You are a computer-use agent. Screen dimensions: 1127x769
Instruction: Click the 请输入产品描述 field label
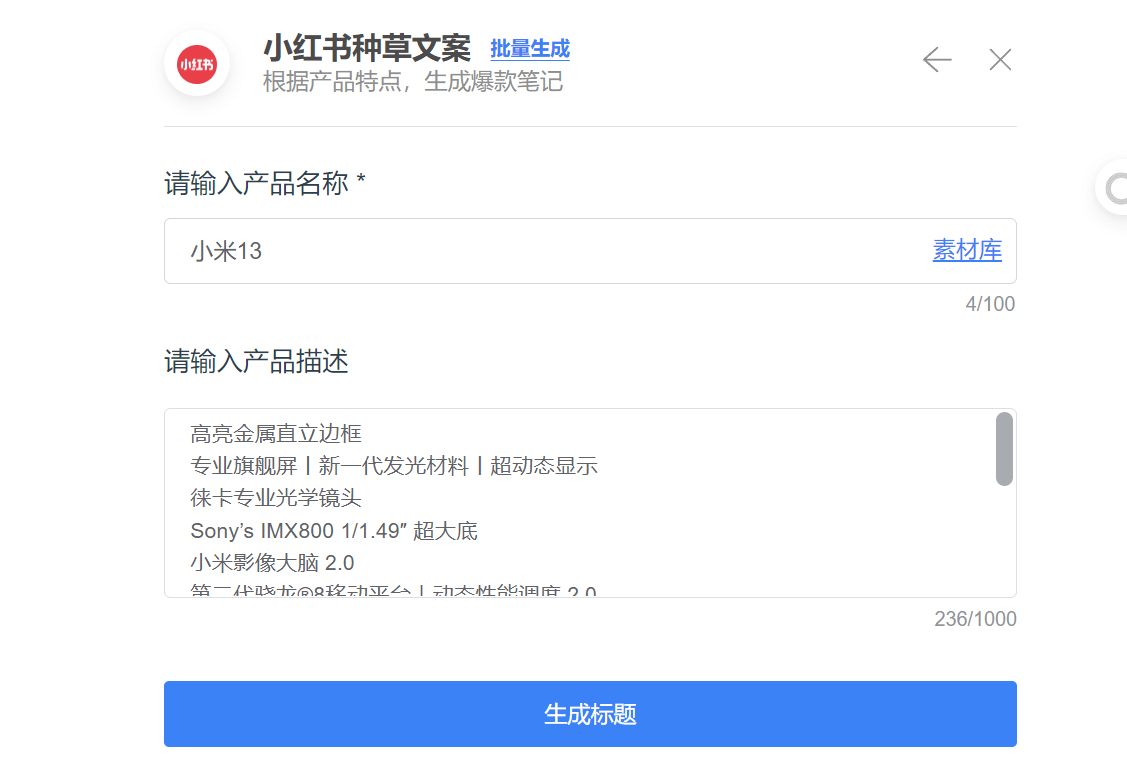pos(256,361)
